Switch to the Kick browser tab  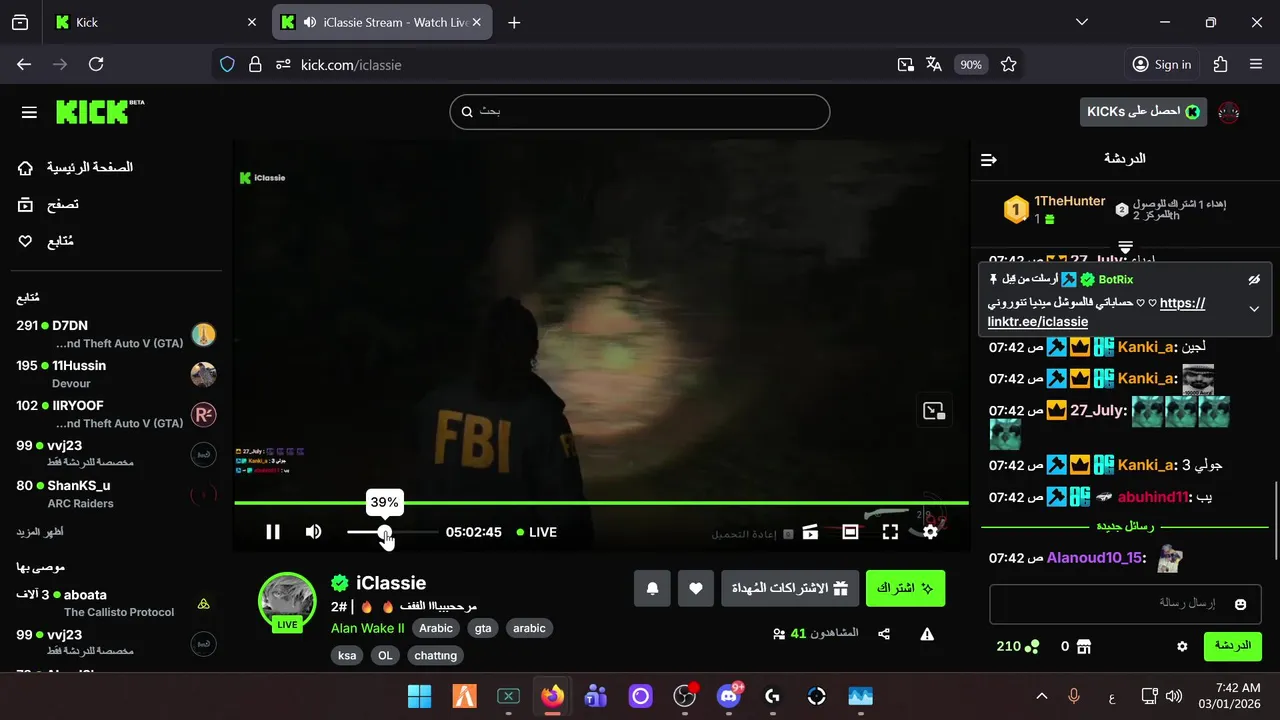coord(157,22)
